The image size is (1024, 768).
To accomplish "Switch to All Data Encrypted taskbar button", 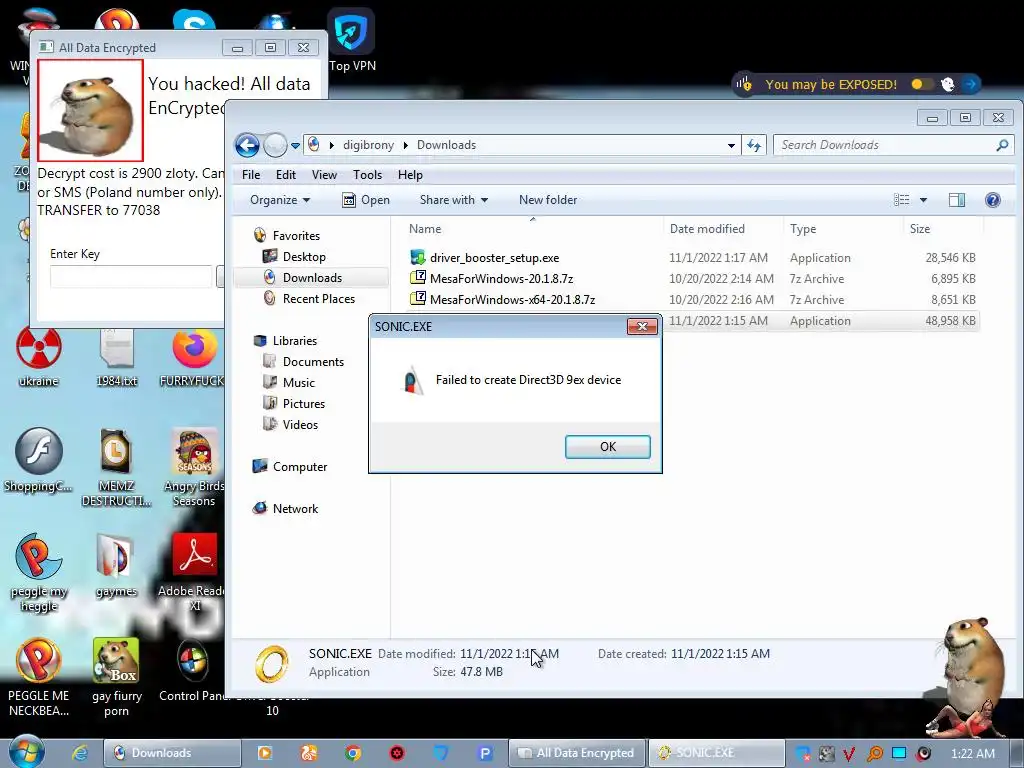I will [x=577, y=753].
